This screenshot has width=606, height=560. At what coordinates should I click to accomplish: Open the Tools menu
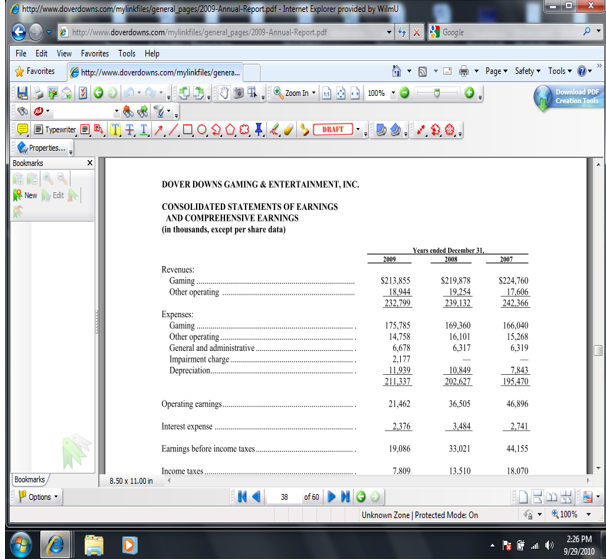point(127,53)
